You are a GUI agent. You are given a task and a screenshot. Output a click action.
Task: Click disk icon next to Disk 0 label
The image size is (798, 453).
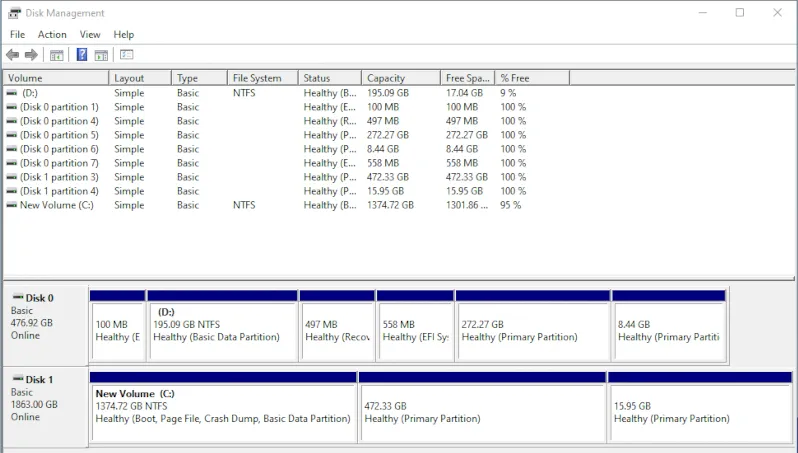click(x=18, y=297)
